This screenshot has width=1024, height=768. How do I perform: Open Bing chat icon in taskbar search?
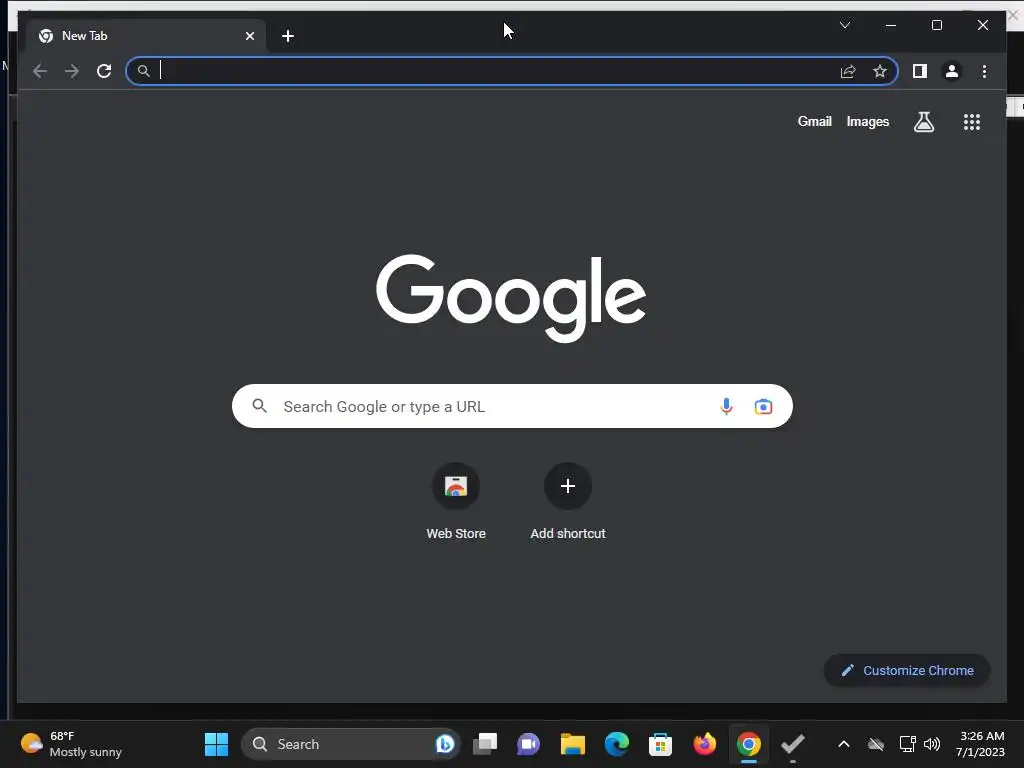click(x=445, y=744)
